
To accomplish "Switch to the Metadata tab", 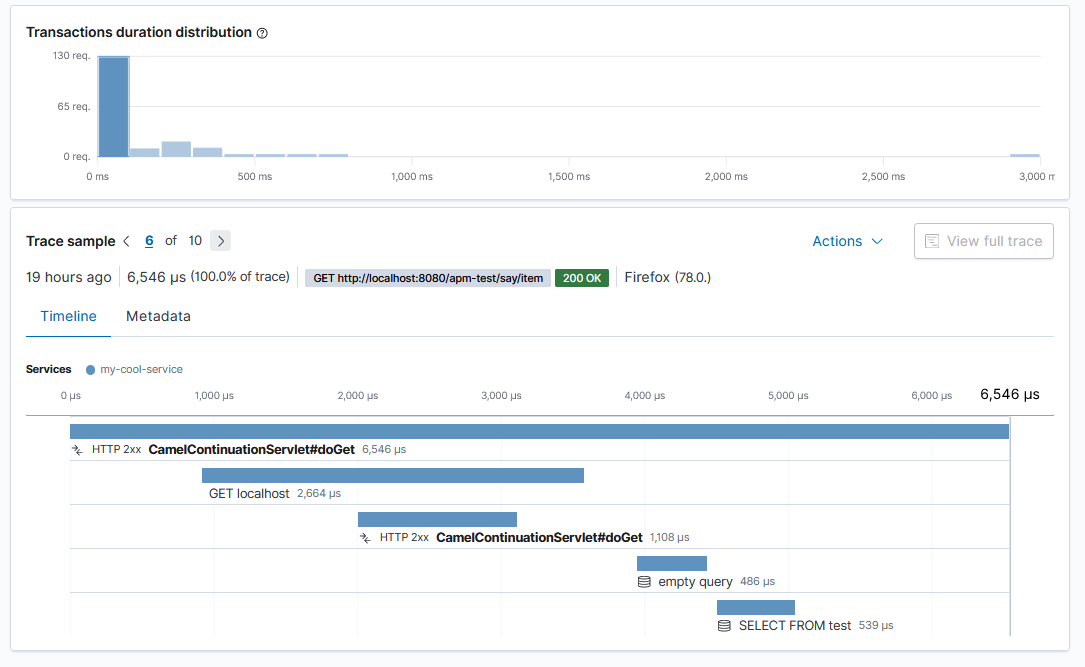I will [x=158, y=316].
